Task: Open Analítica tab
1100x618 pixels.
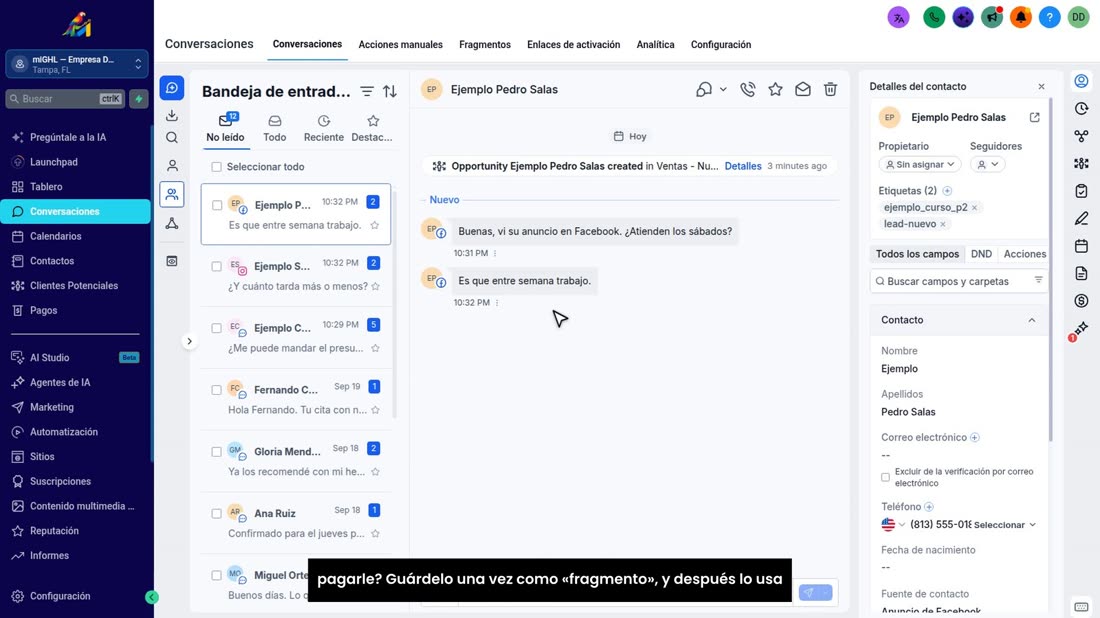Action: [655, 44]
